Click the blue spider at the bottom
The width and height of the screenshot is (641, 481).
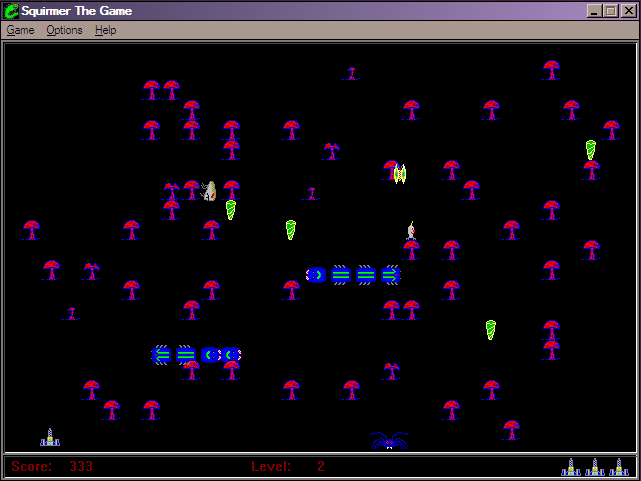[x=390, y=441]
